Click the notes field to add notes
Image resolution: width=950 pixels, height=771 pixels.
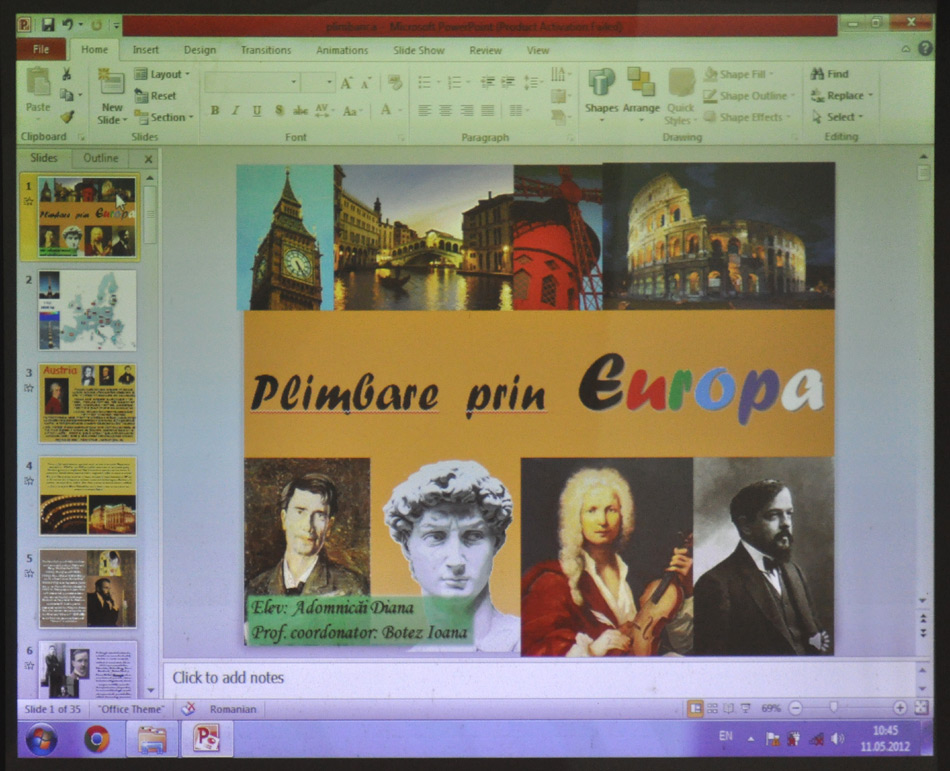(539, 678)
